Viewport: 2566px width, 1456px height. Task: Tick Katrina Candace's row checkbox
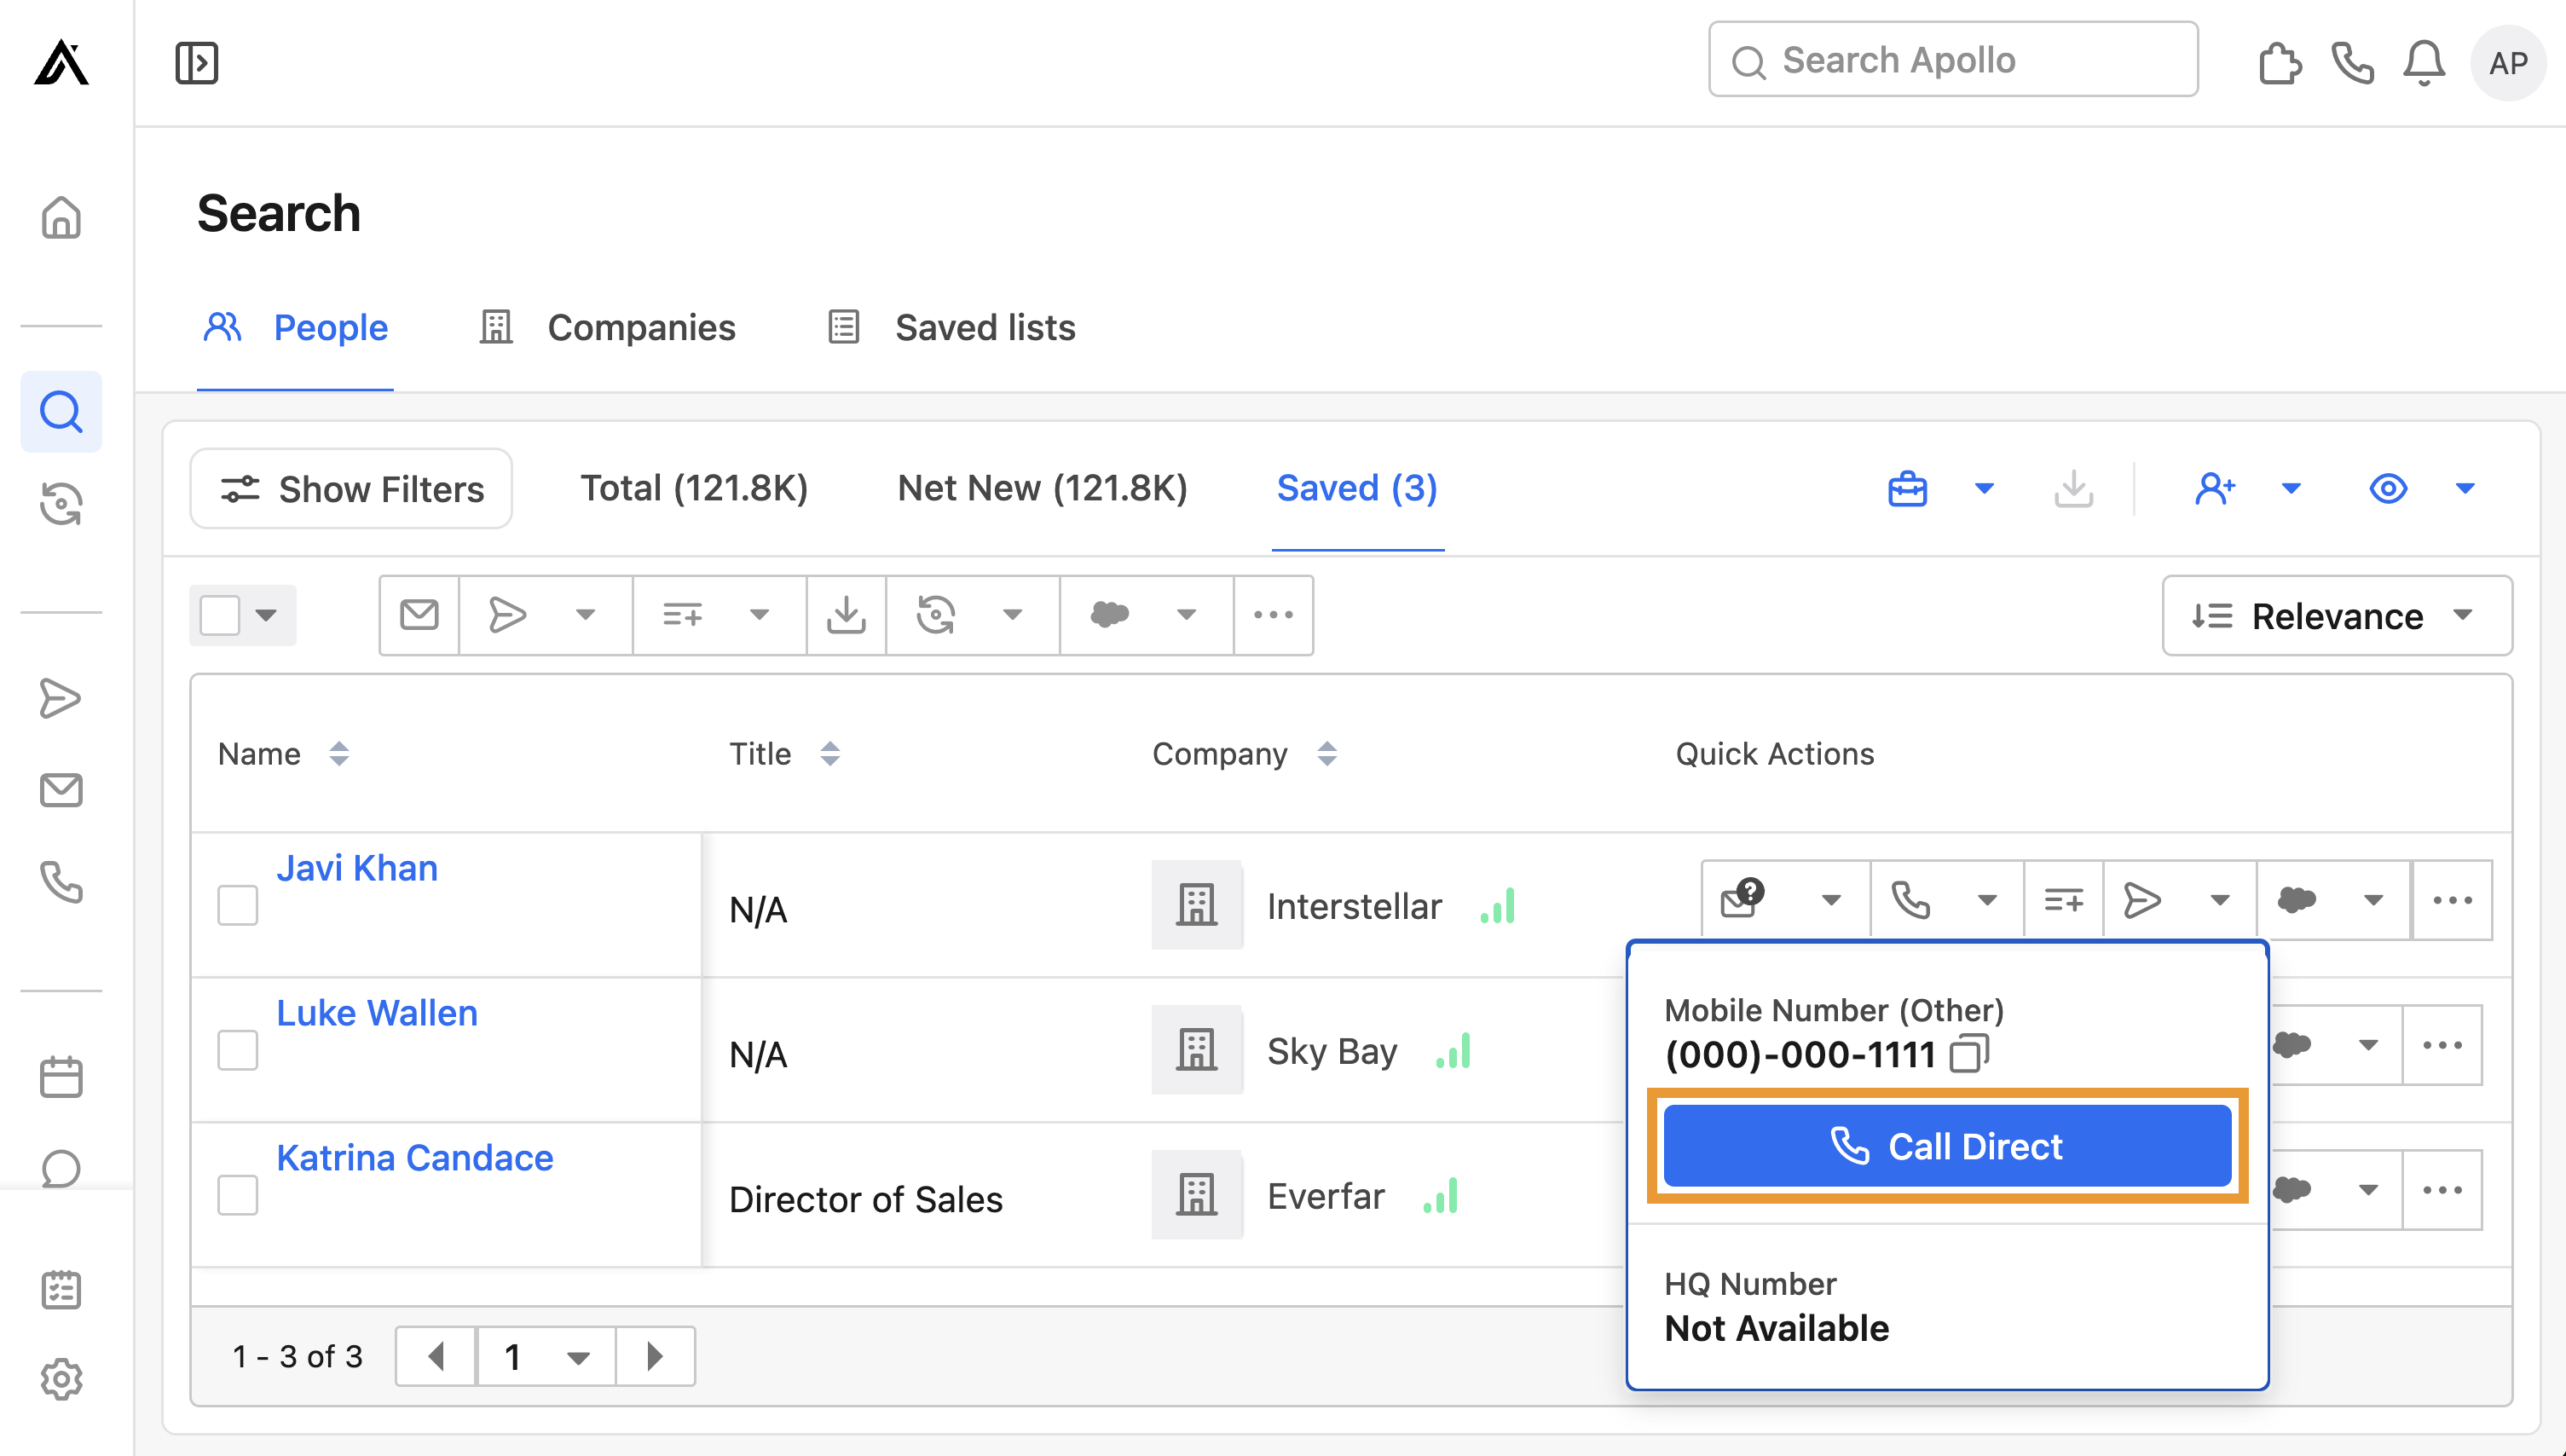(237, 1194)
